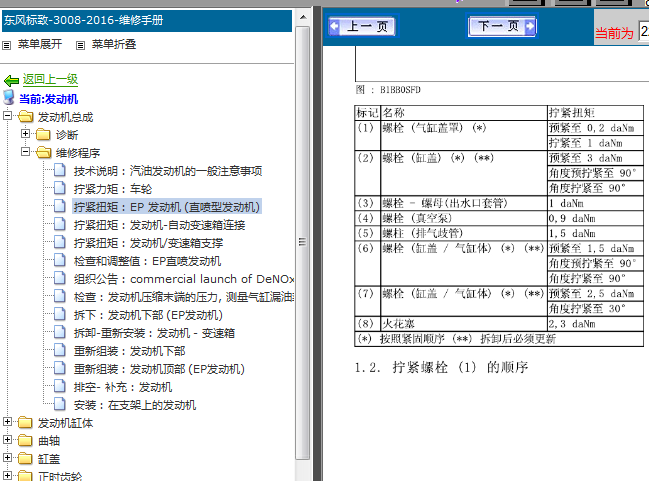Click 菜单折叠 to collapse all menus

114,44
